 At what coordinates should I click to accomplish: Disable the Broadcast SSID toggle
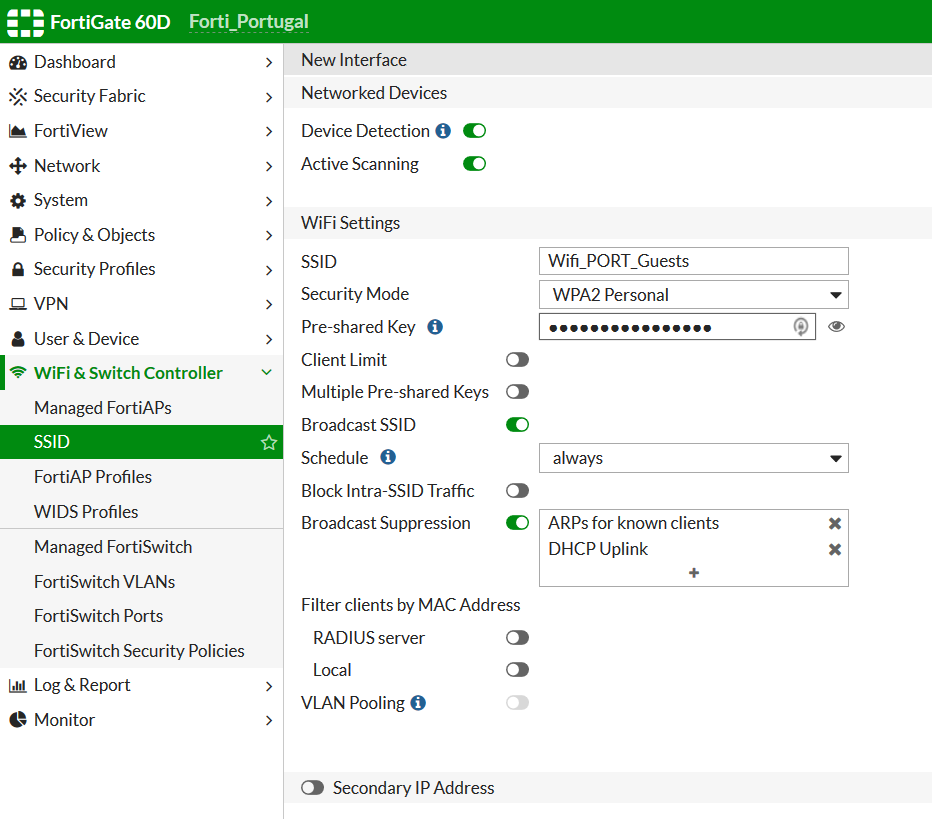(517, 424)
